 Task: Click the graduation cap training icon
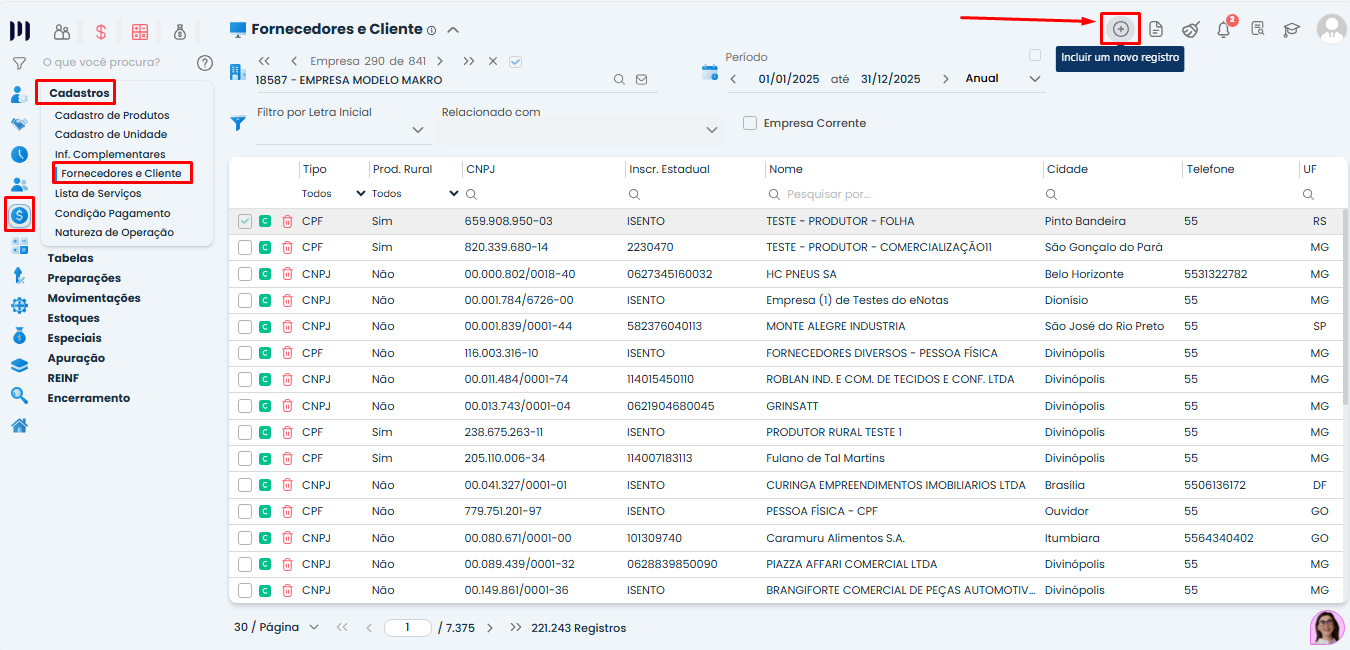click(x=1292, y=29)
